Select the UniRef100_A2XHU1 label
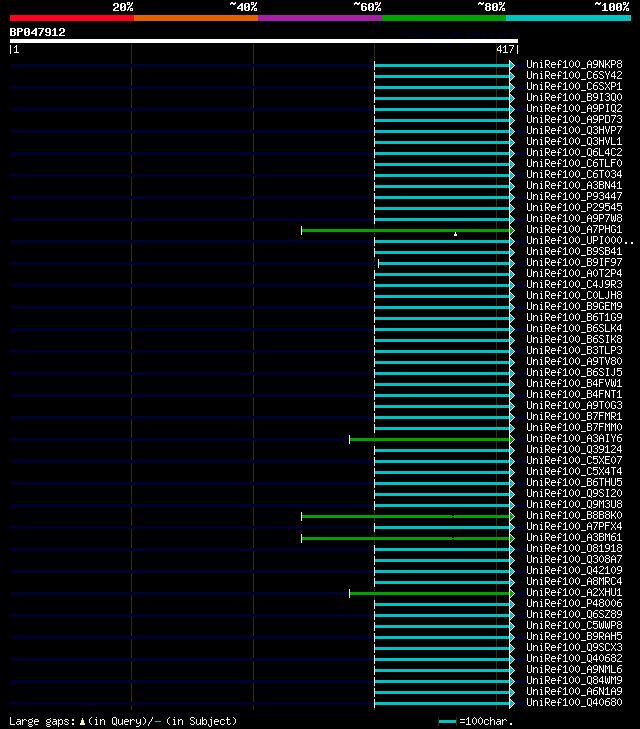Screen dimensions: 640x729 [x=574, y=592]
